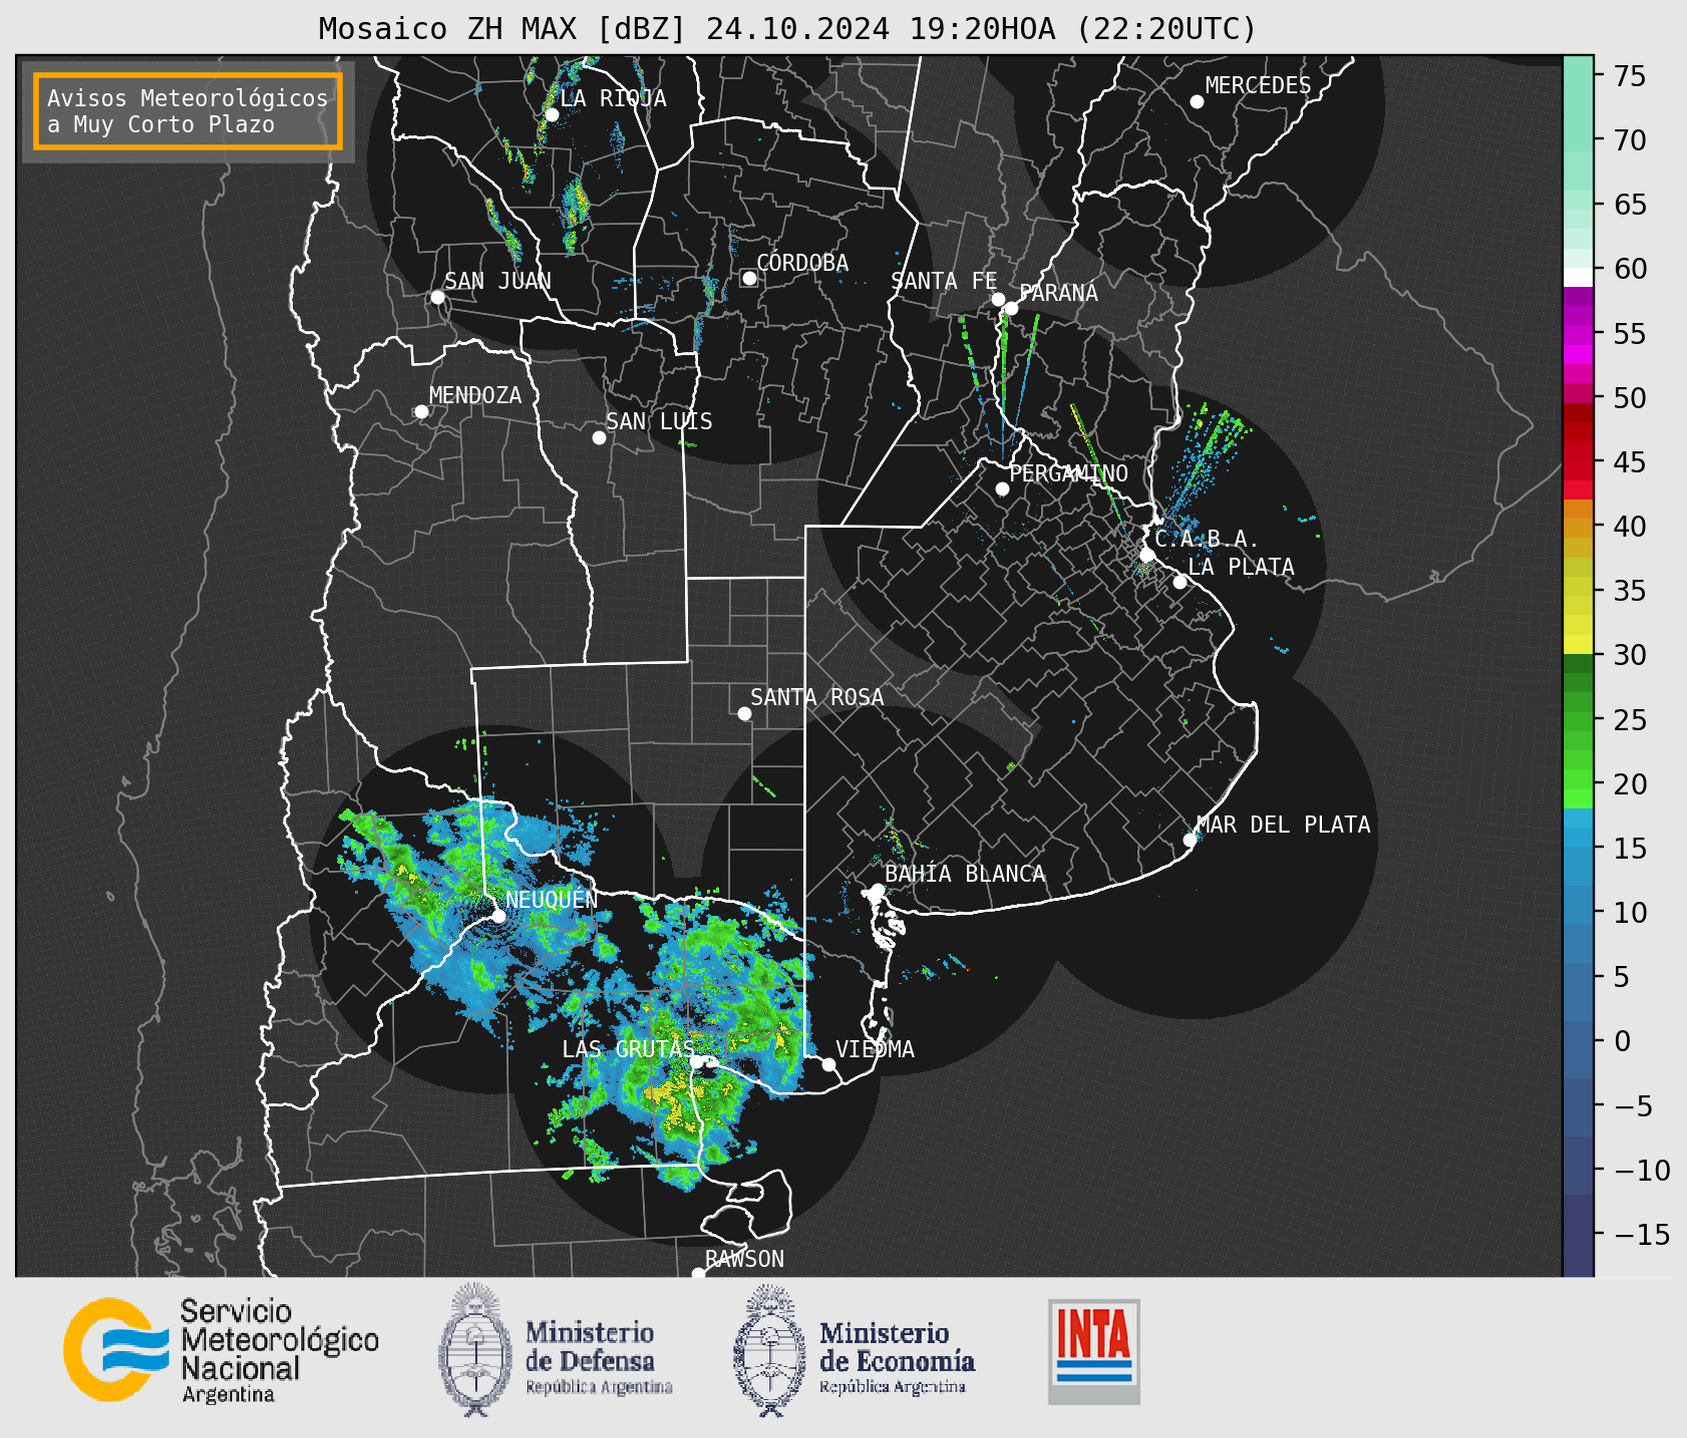Viewport: 1687px width, 1438px height.
Task: Click the 75 tick label on colorbar
Action: coord(1629,76)
